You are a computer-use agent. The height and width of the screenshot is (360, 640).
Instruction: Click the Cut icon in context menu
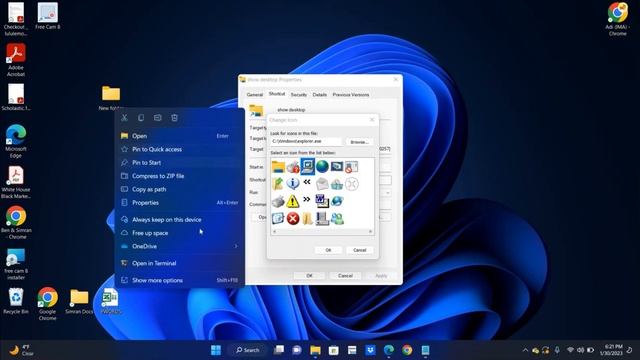124,118
